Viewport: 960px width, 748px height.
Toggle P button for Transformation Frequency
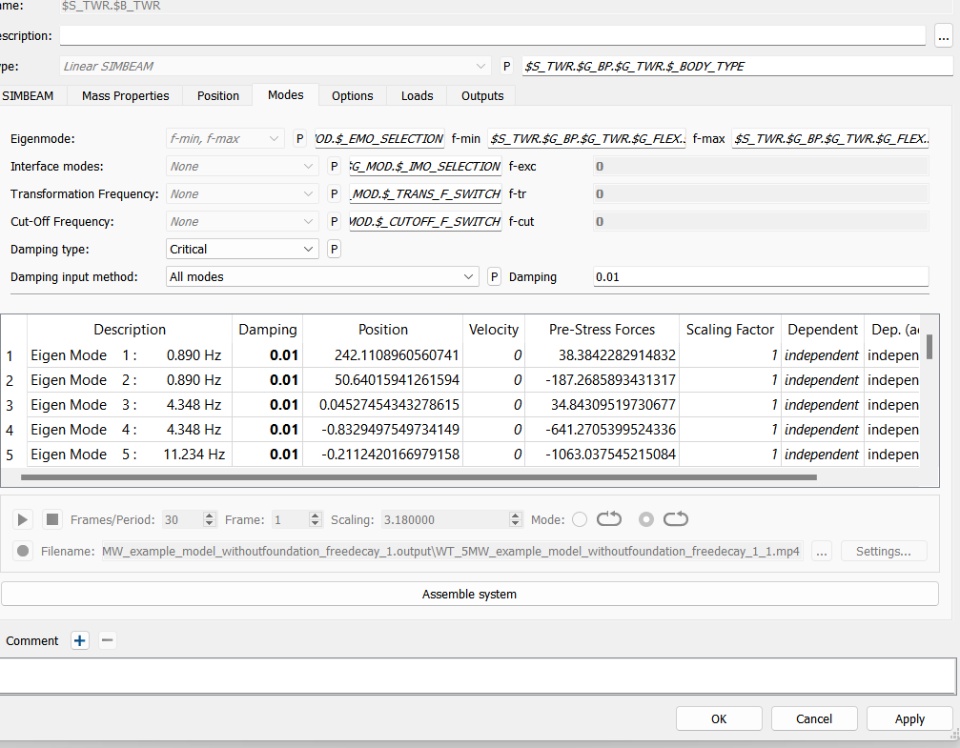coord(334,194)
